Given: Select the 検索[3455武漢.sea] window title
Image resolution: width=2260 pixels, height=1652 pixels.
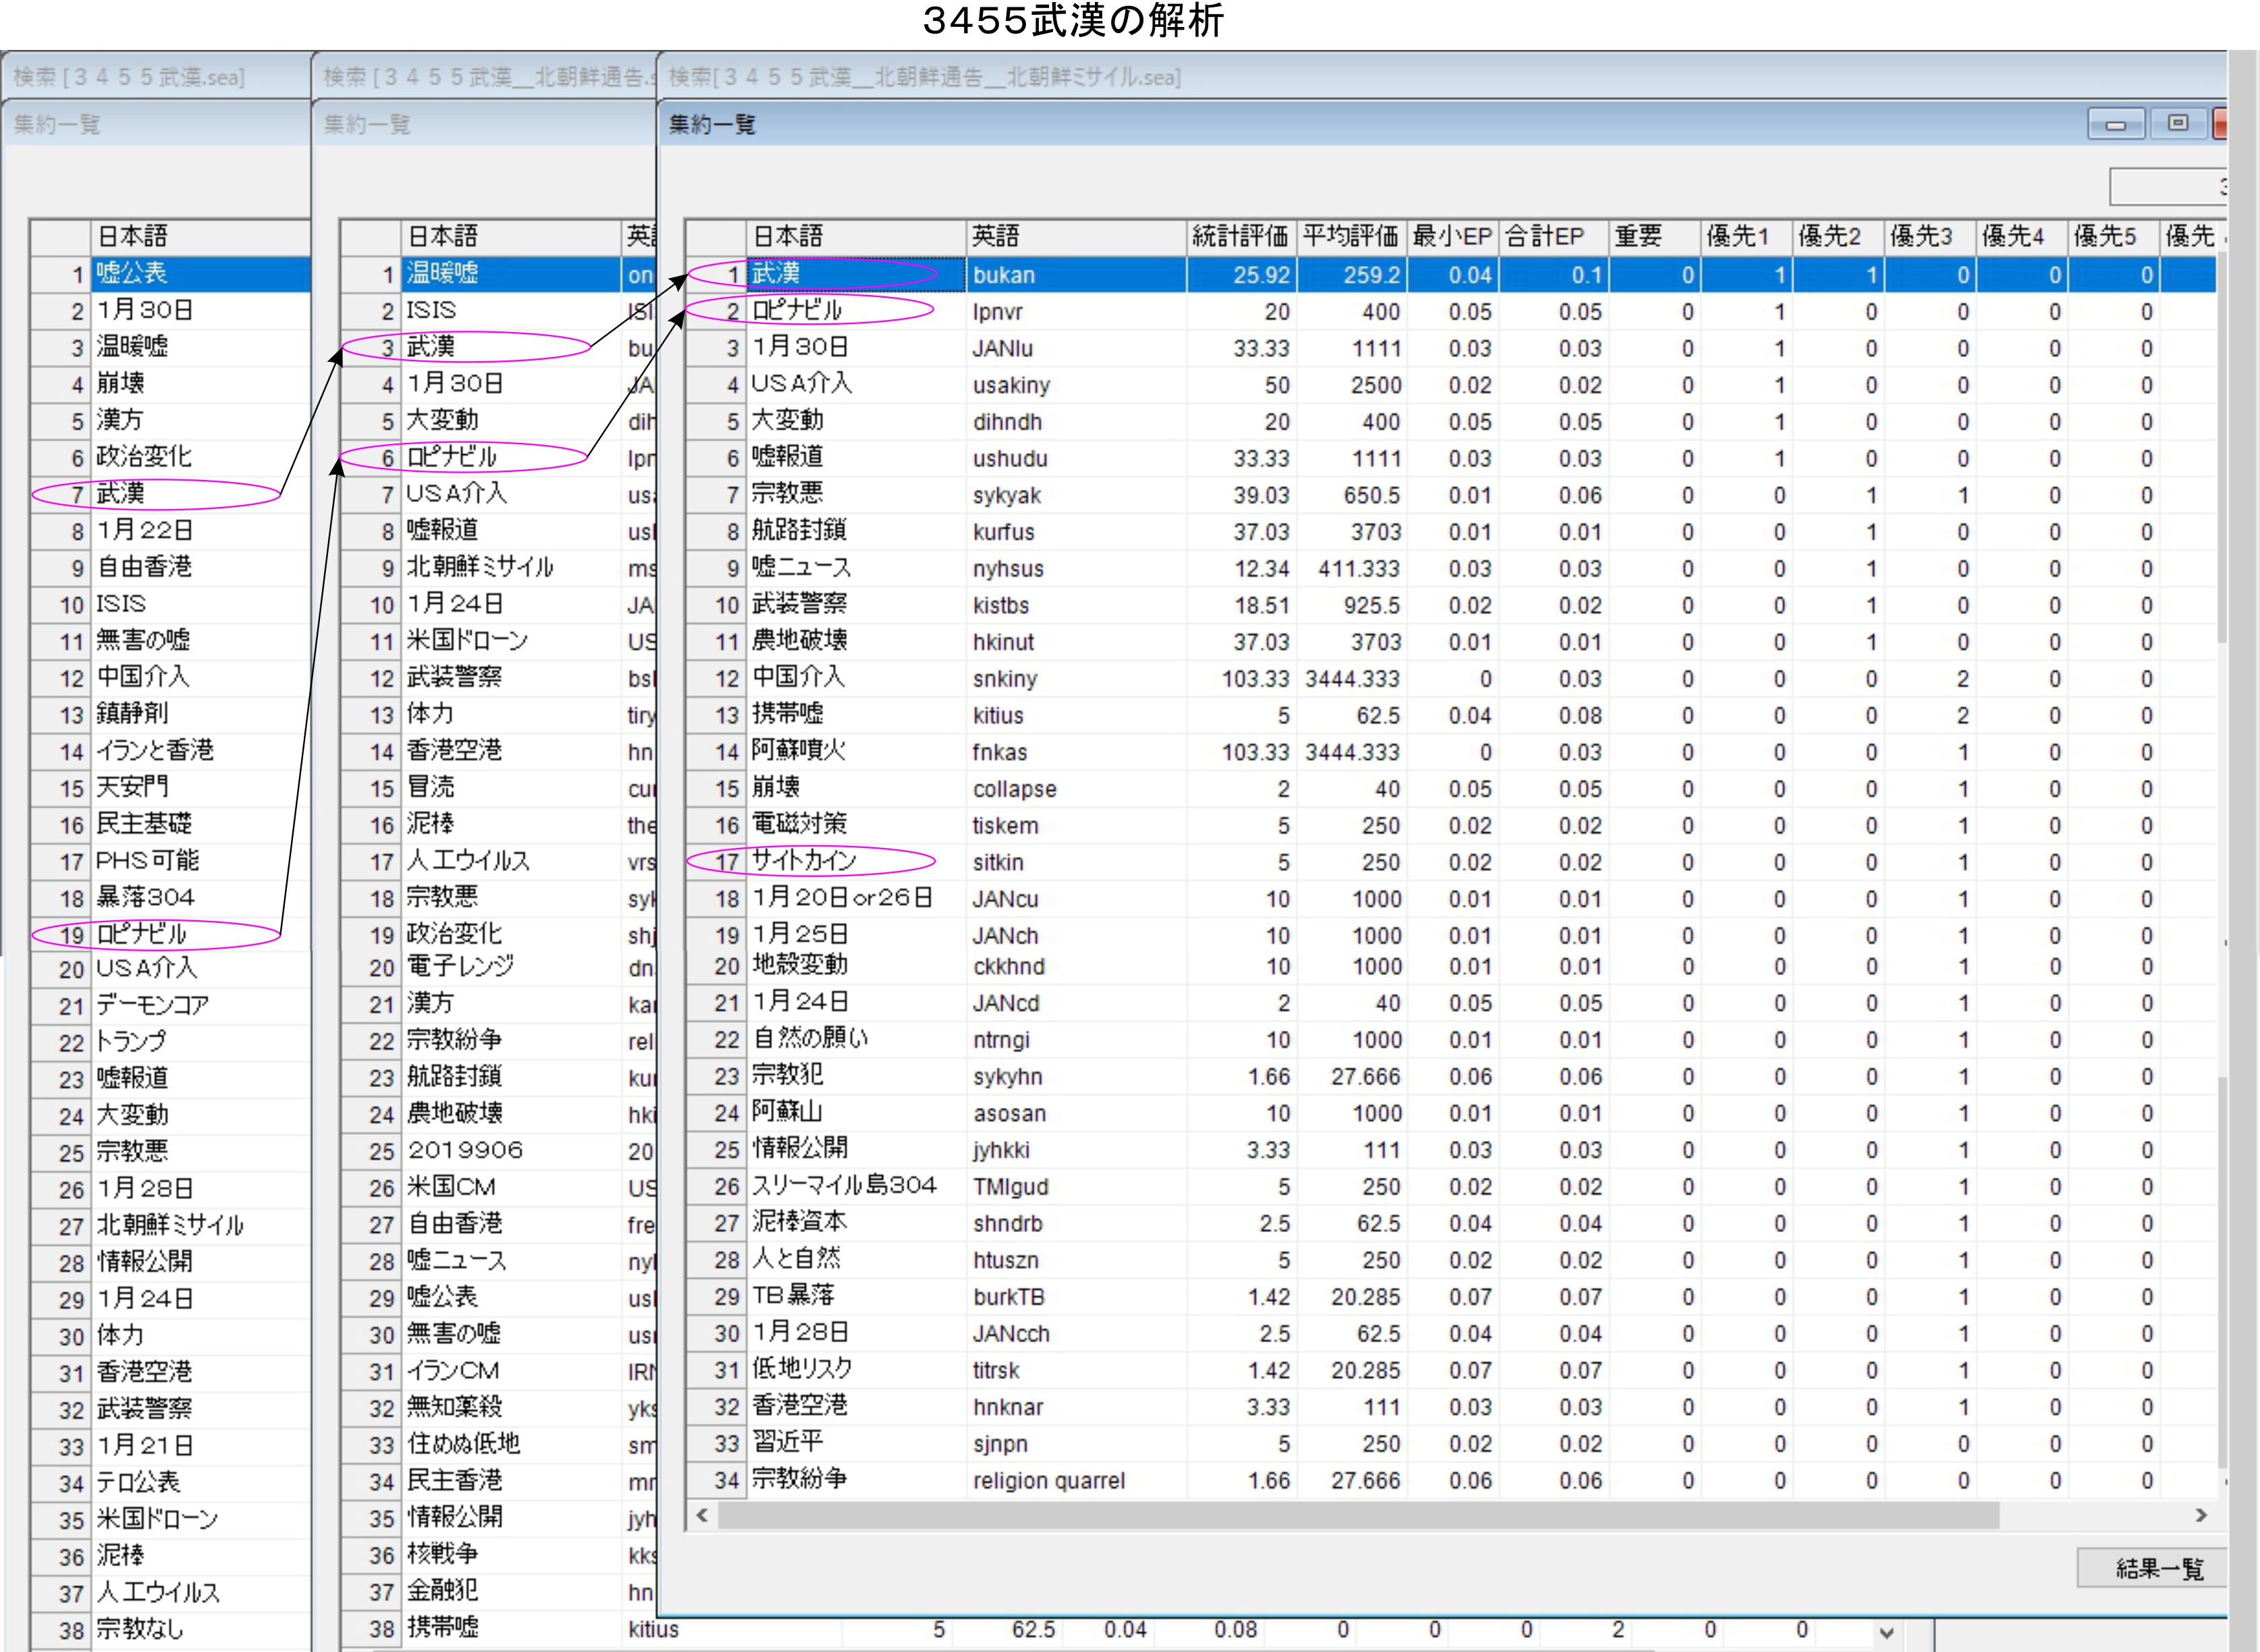Looking at the screenshot, I should tap(130, 77).
